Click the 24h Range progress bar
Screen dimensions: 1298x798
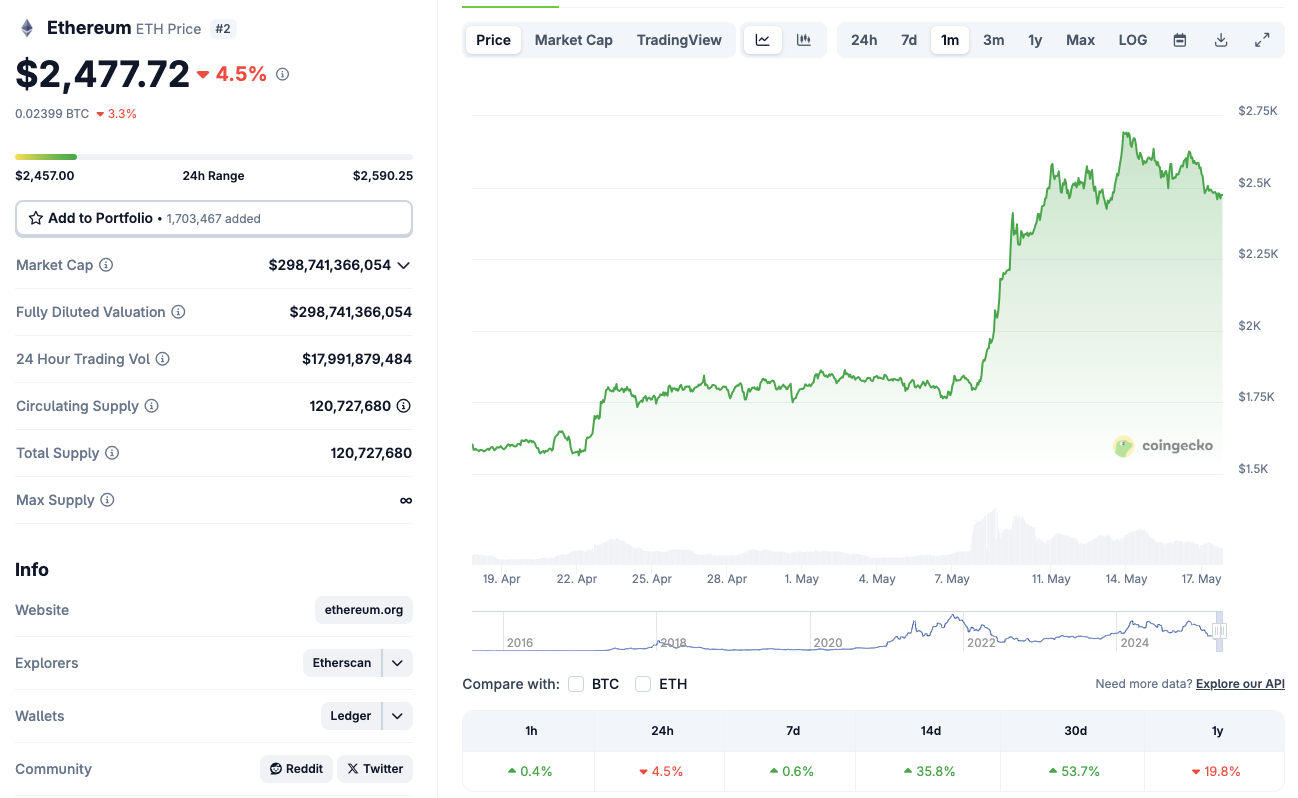point(214,157)
